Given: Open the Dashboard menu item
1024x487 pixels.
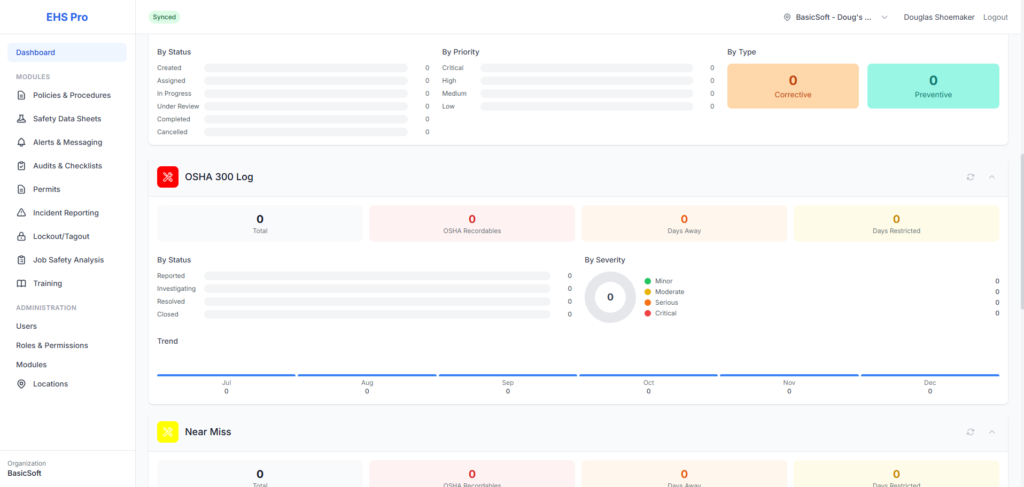Looking at the screenshot, I should (x=67, y=52).
